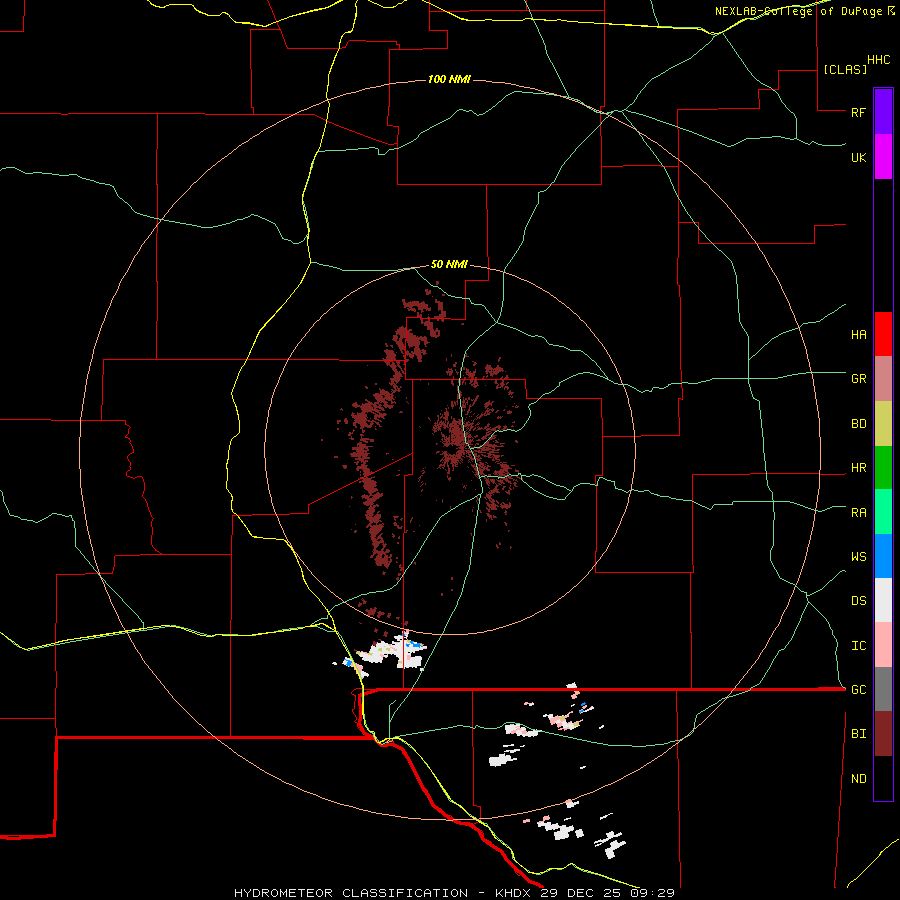This screenshot has width=900, height=900.
Task: Click the RF purple legend swatch
Action: click(x=883, y=112)
